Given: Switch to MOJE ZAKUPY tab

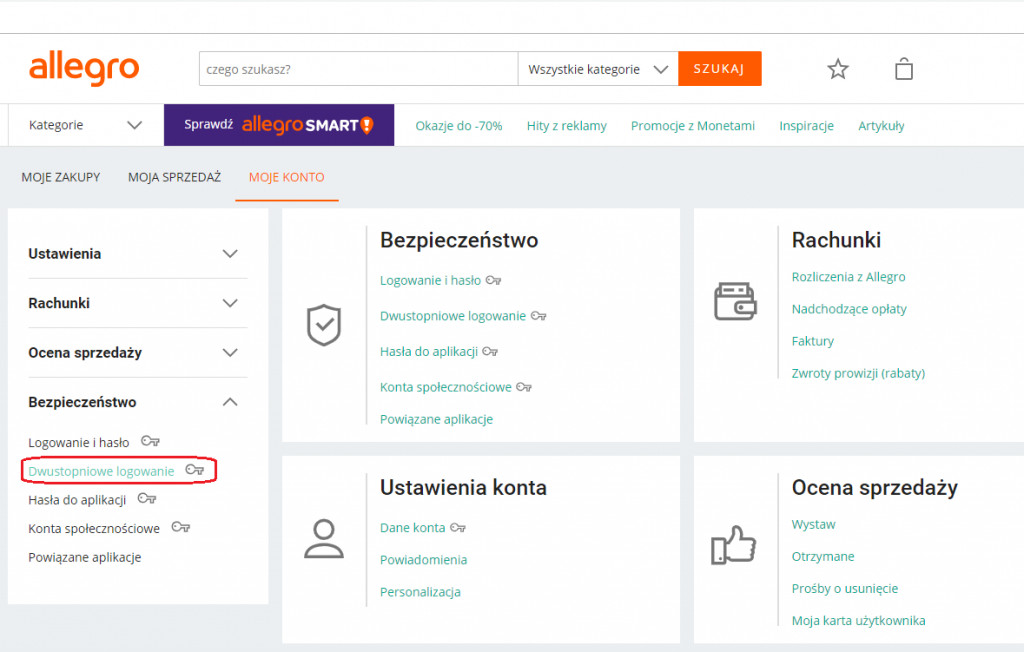Looking at the screenshot, I should (61, 177).
